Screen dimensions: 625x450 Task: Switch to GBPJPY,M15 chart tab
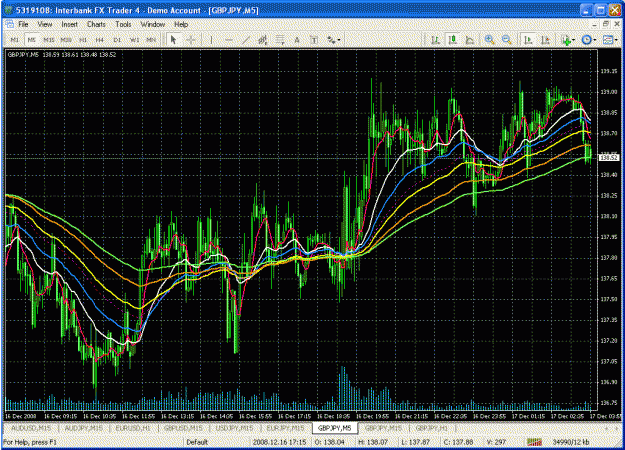[383, 428]
